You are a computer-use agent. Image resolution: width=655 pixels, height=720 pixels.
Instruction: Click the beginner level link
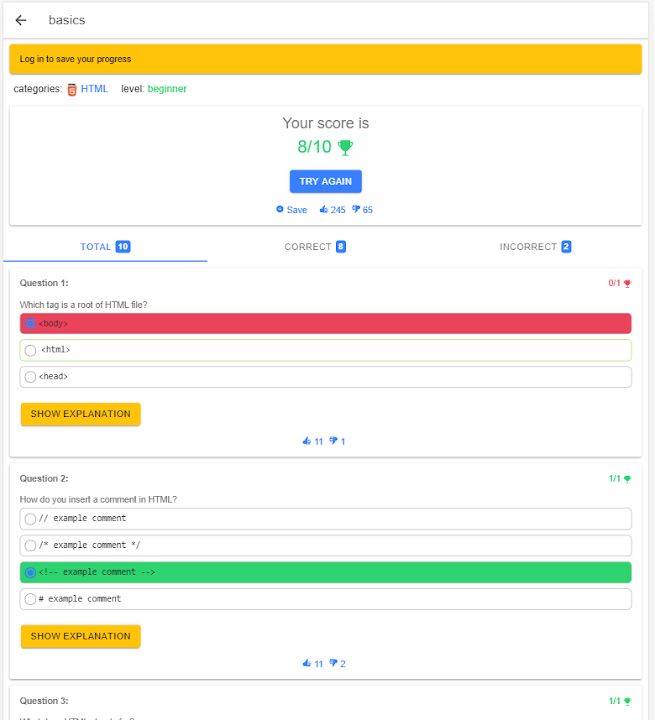[167, 89]
